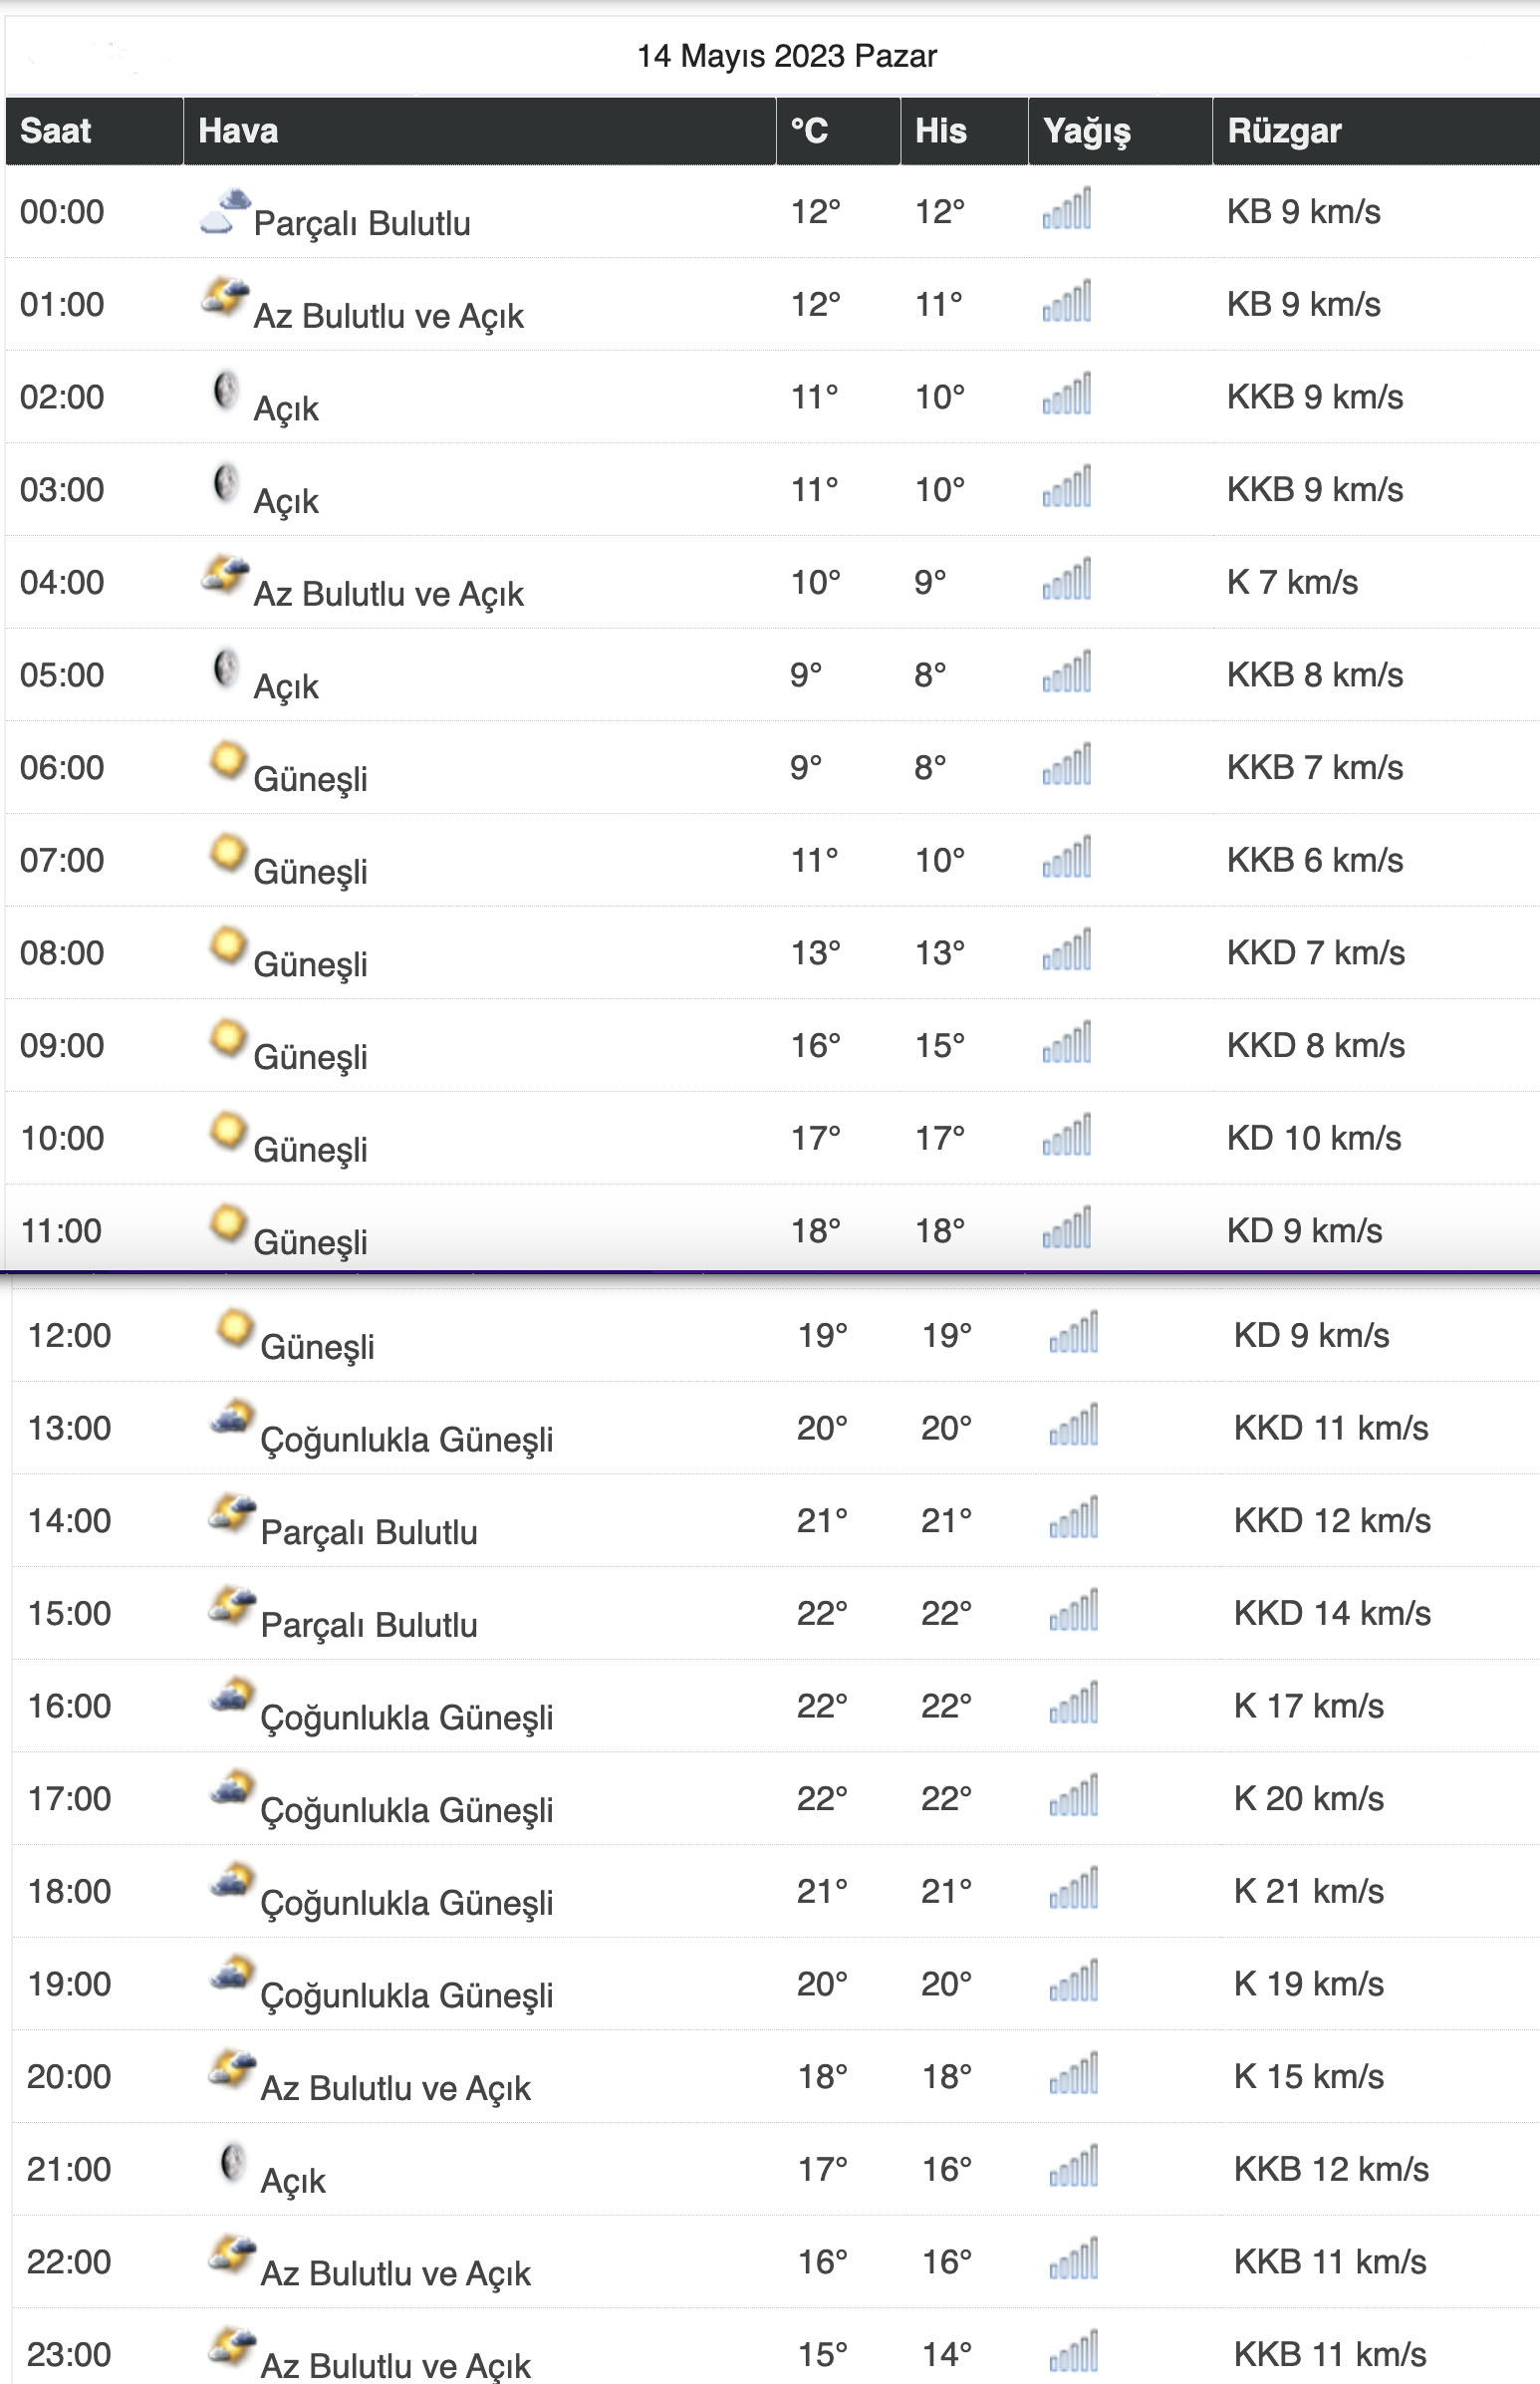Click the moon icon at 21:00

[232, 2163]
